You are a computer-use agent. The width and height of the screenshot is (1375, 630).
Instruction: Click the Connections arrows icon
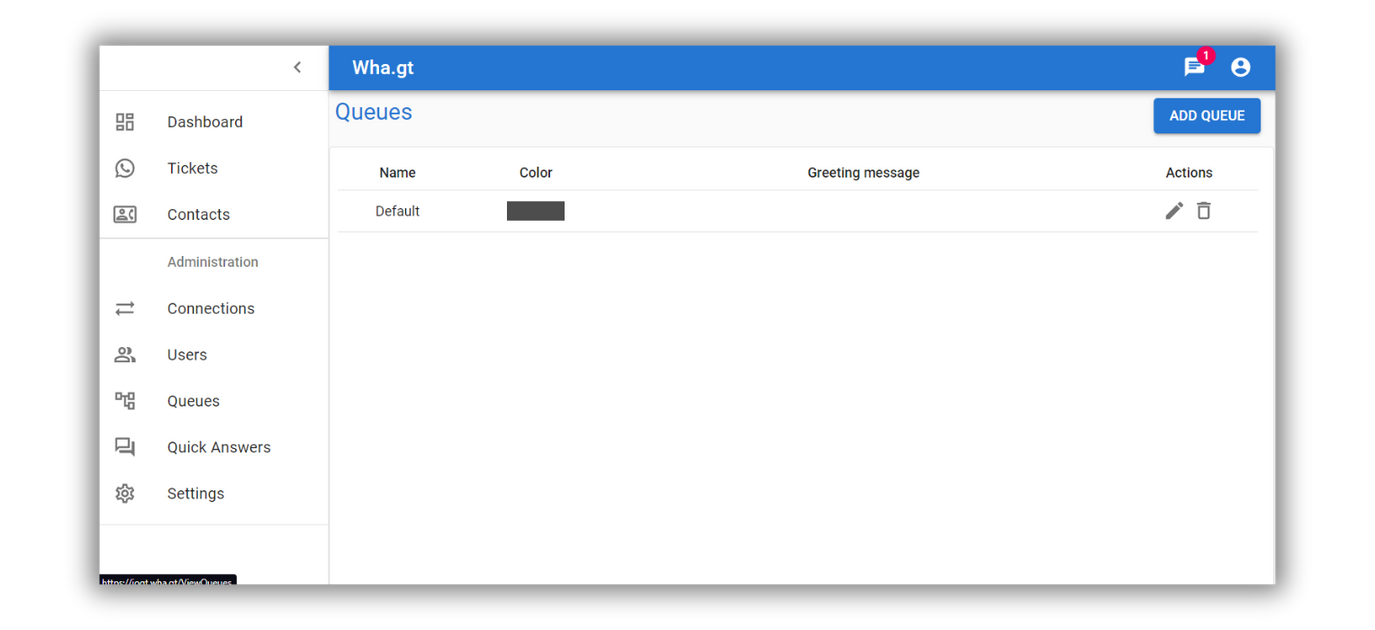click(125, 308)
